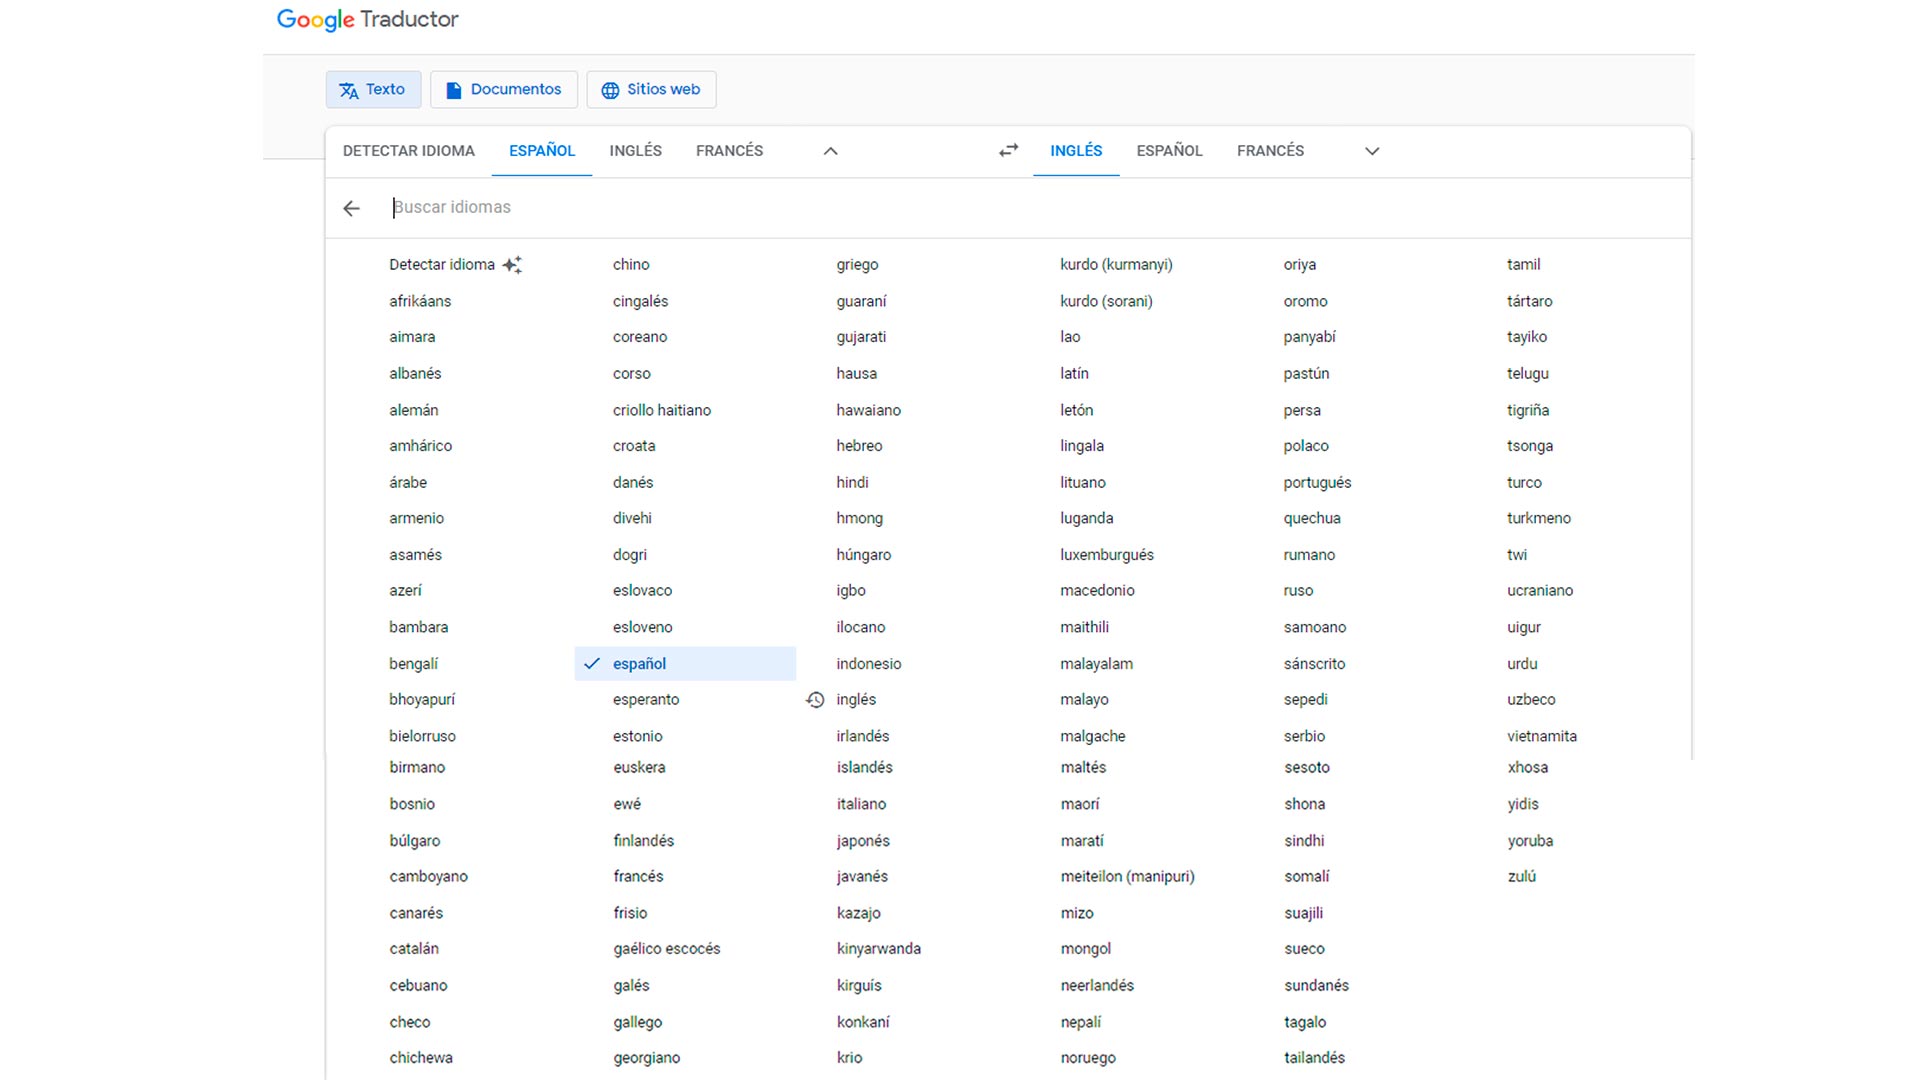Image resolution: width=1920 pixels, height=1080 pixels.
Task: Go back with the arrow beside the search field
Action: tap(351, 208)
